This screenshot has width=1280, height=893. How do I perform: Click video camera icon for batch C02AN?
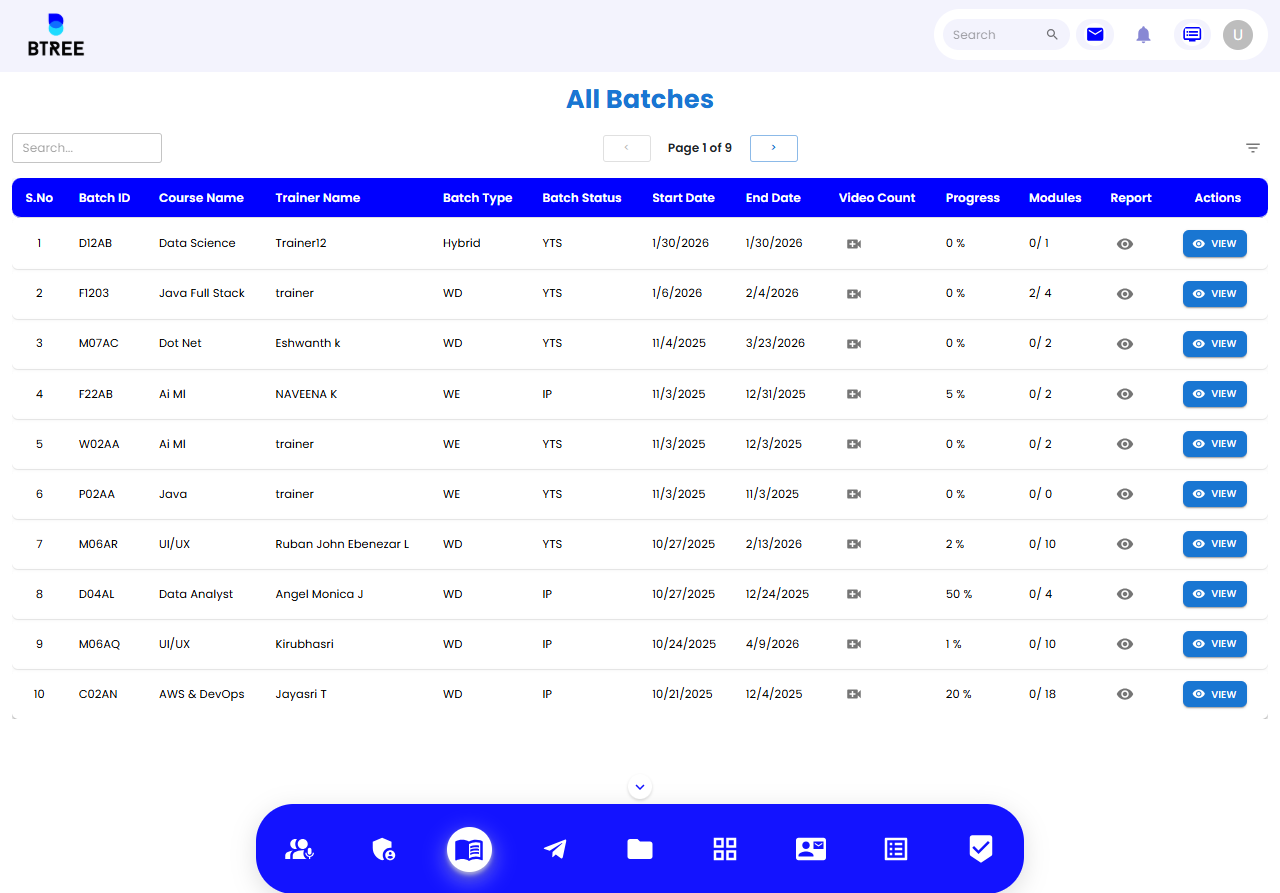pos(853,694)
